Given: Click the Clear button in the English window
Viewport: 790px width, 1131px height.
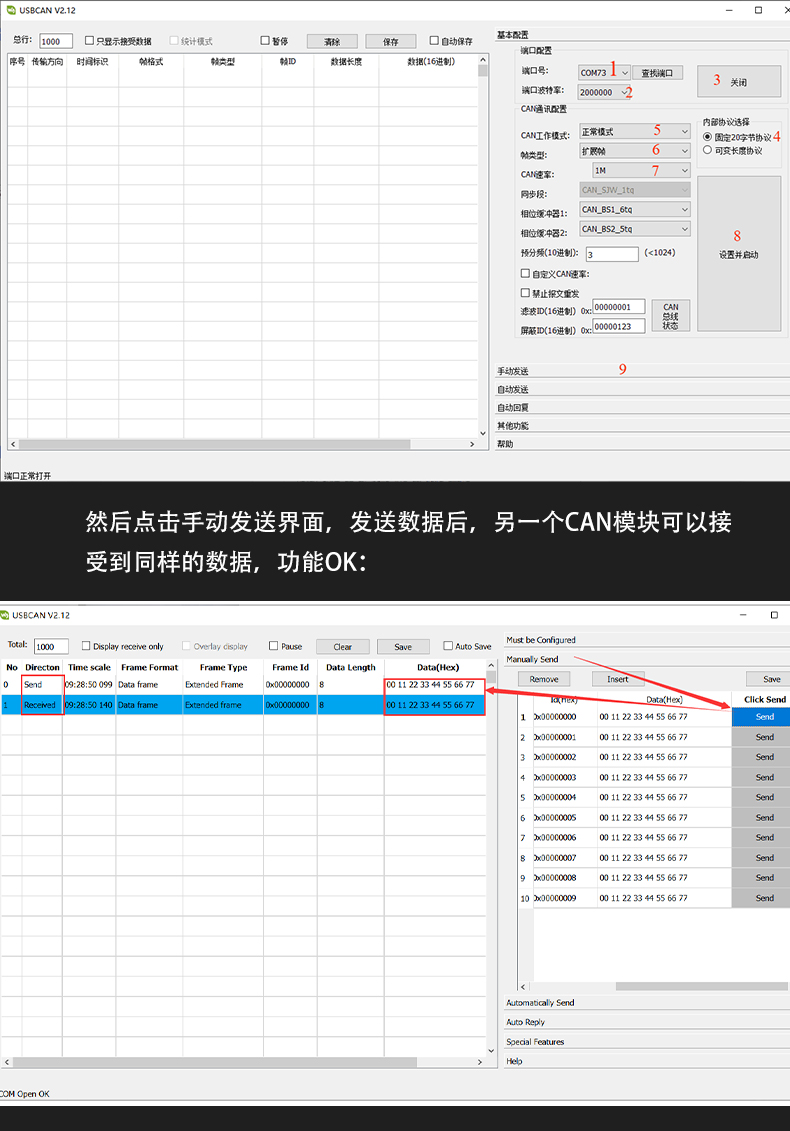Looking at the screenshot, I should click(x=343, y=647).
